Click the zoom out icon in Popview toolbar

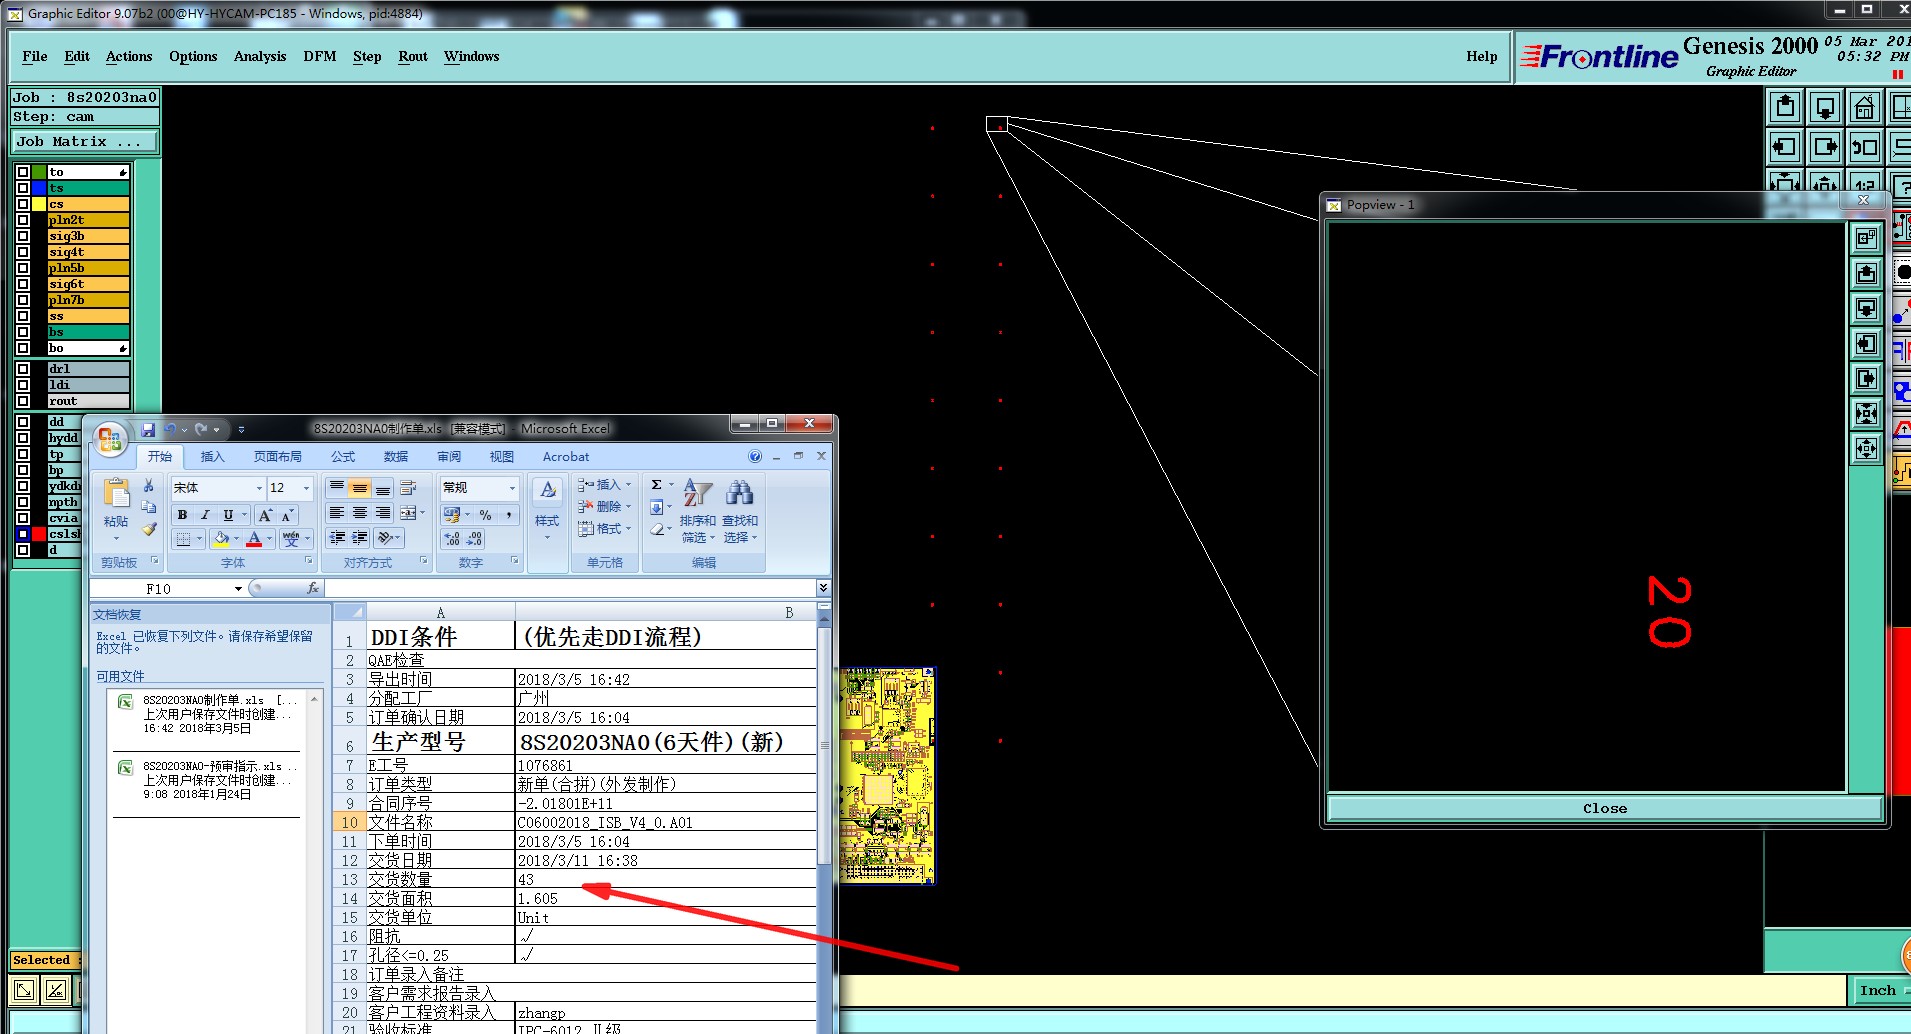pyautogui.click(x=1866, y=448)
